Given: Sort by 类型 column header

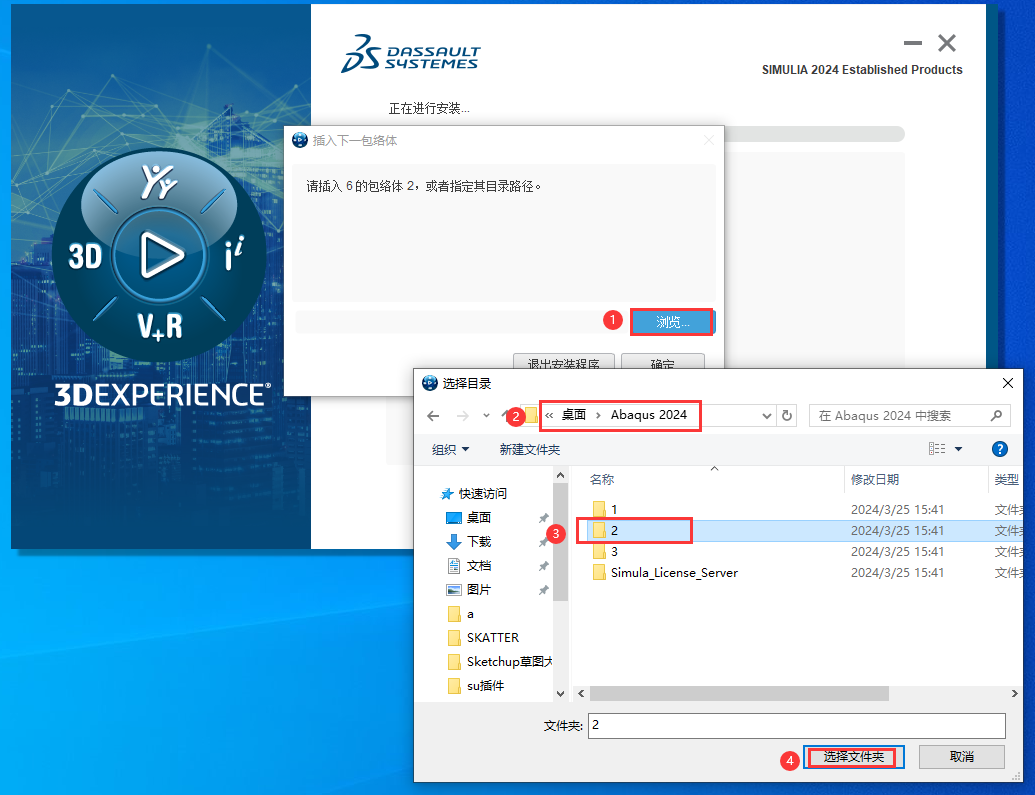Looking at the screenshot, I should click(1007, 479).
